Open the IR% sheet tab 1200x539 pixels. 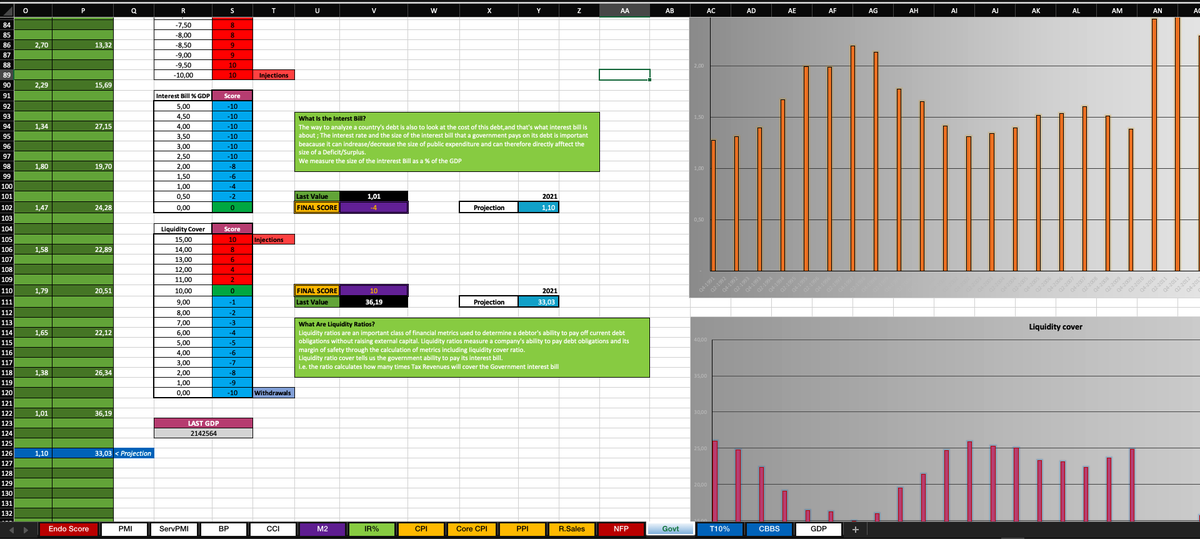[x=371, y=528]
